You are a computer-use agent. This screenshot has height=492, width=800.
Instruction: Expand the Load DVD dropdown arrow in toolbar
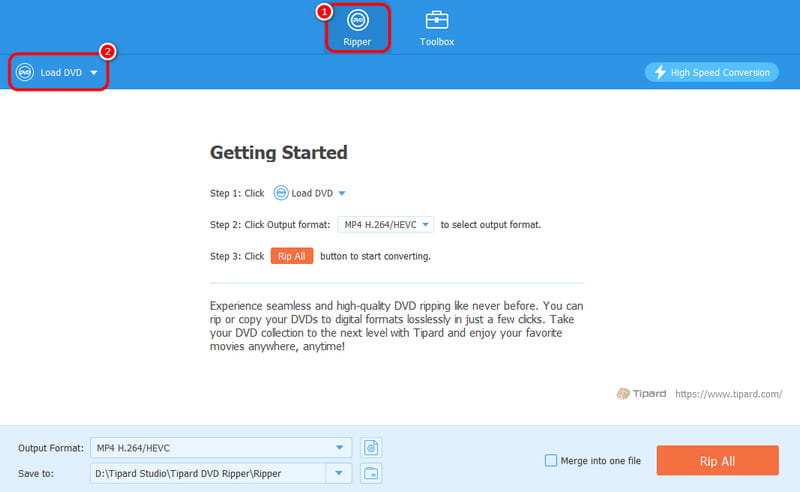pyautogui.click(x=94, y=72)
